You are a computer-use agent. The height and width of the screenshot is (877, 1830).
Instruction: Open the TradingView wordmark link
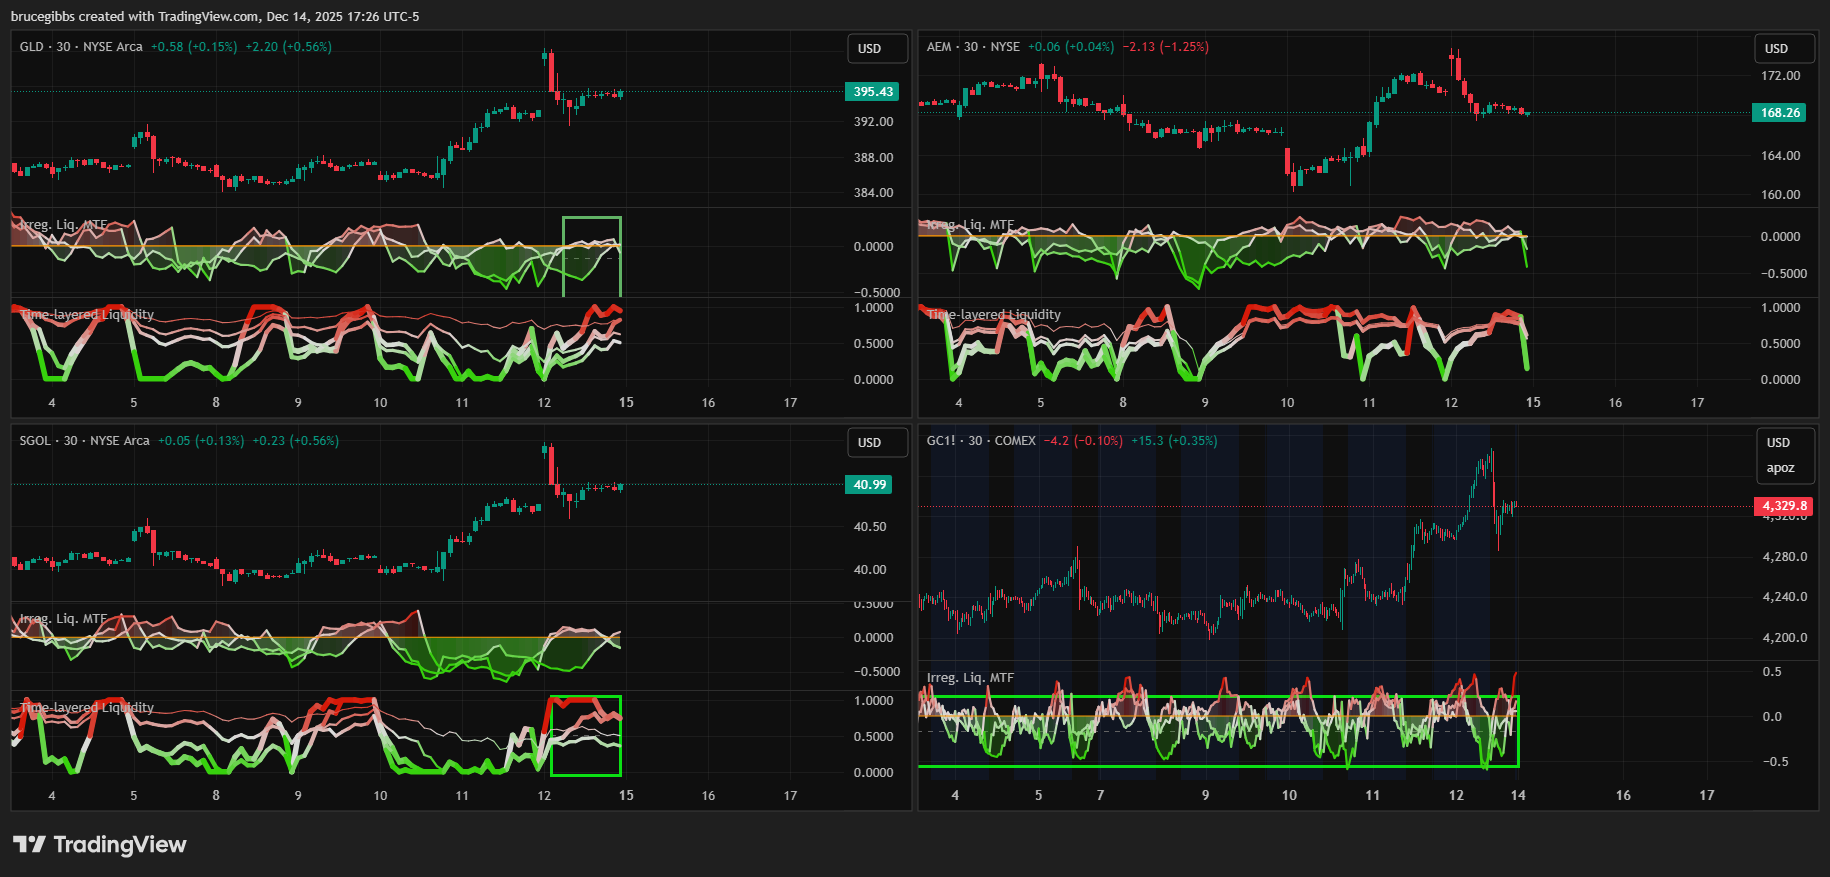click(119, 844)
